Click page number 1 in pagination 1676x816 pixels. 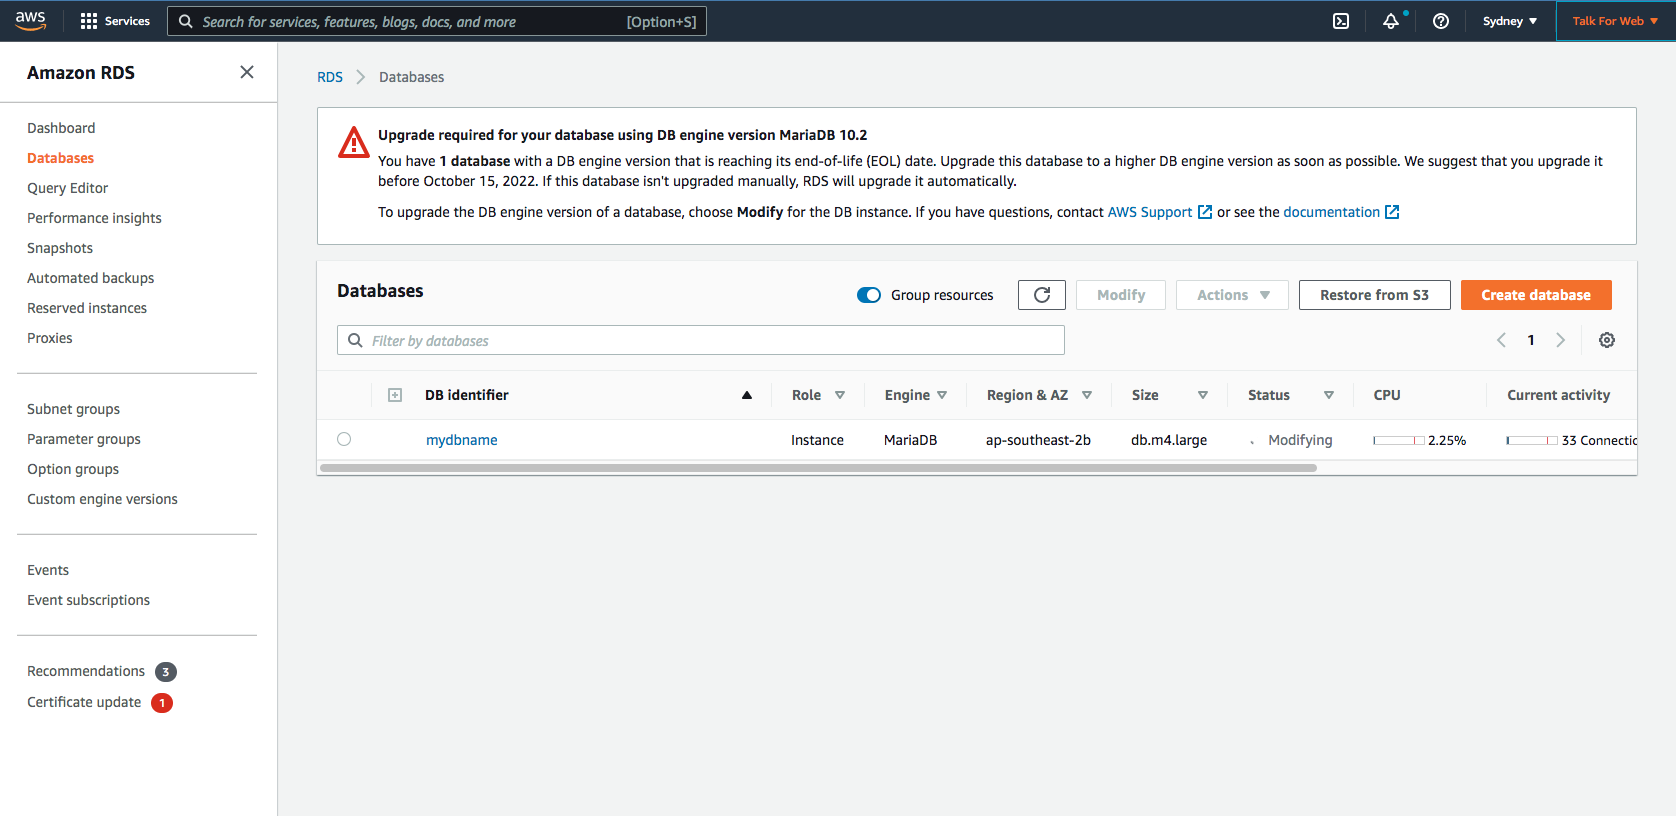click(x=1531, y=340)
